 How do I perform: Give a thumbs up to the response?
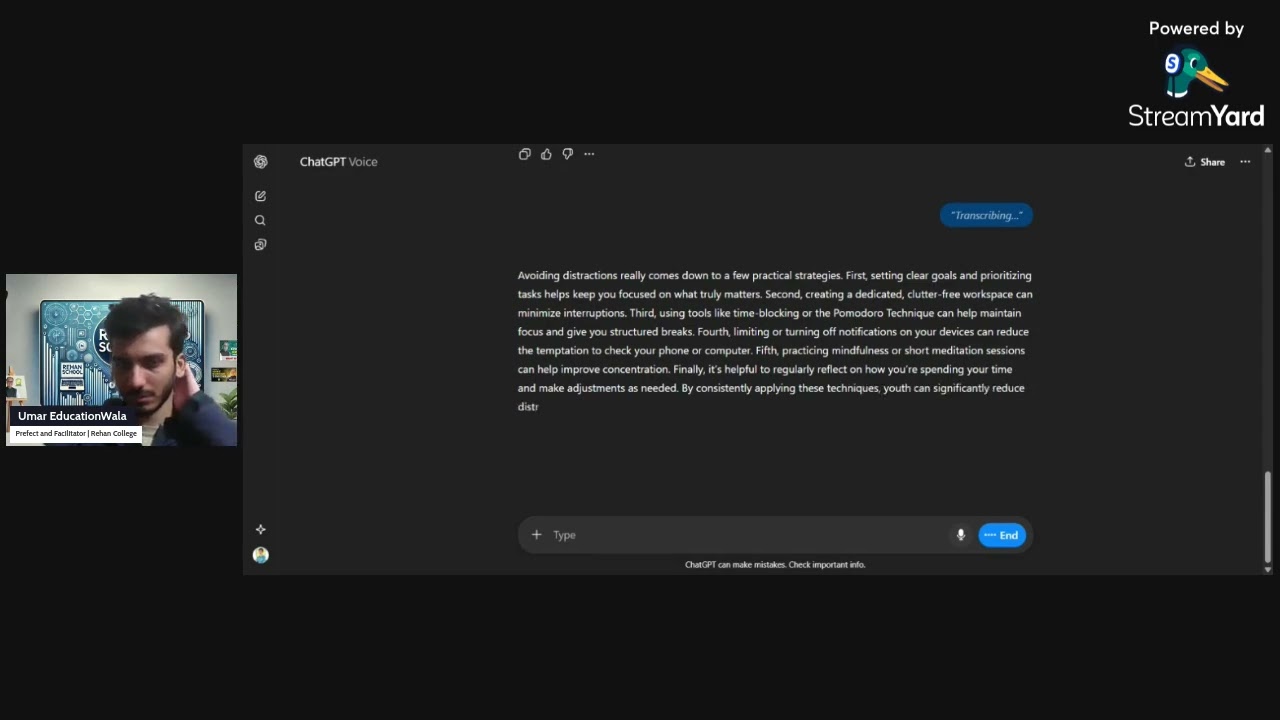pos(546,154)
